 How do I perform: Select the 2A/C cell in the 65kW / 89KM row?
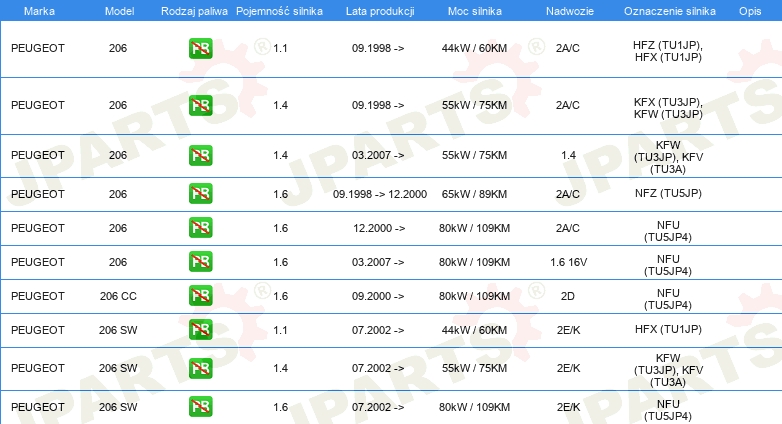pos(568,194)
